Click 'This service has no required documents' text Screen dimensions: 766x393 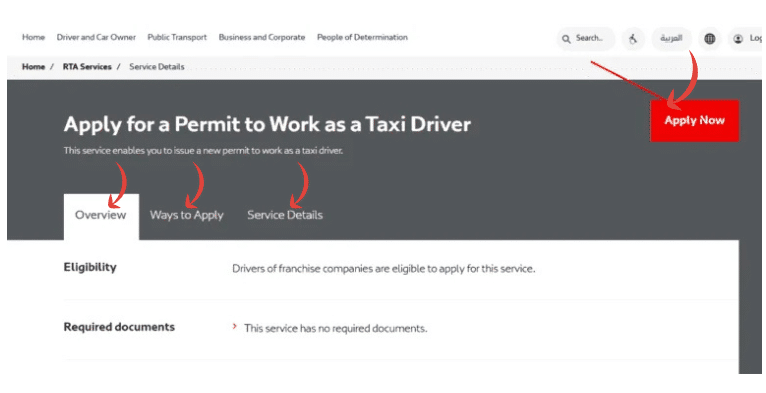click(336, 328)
